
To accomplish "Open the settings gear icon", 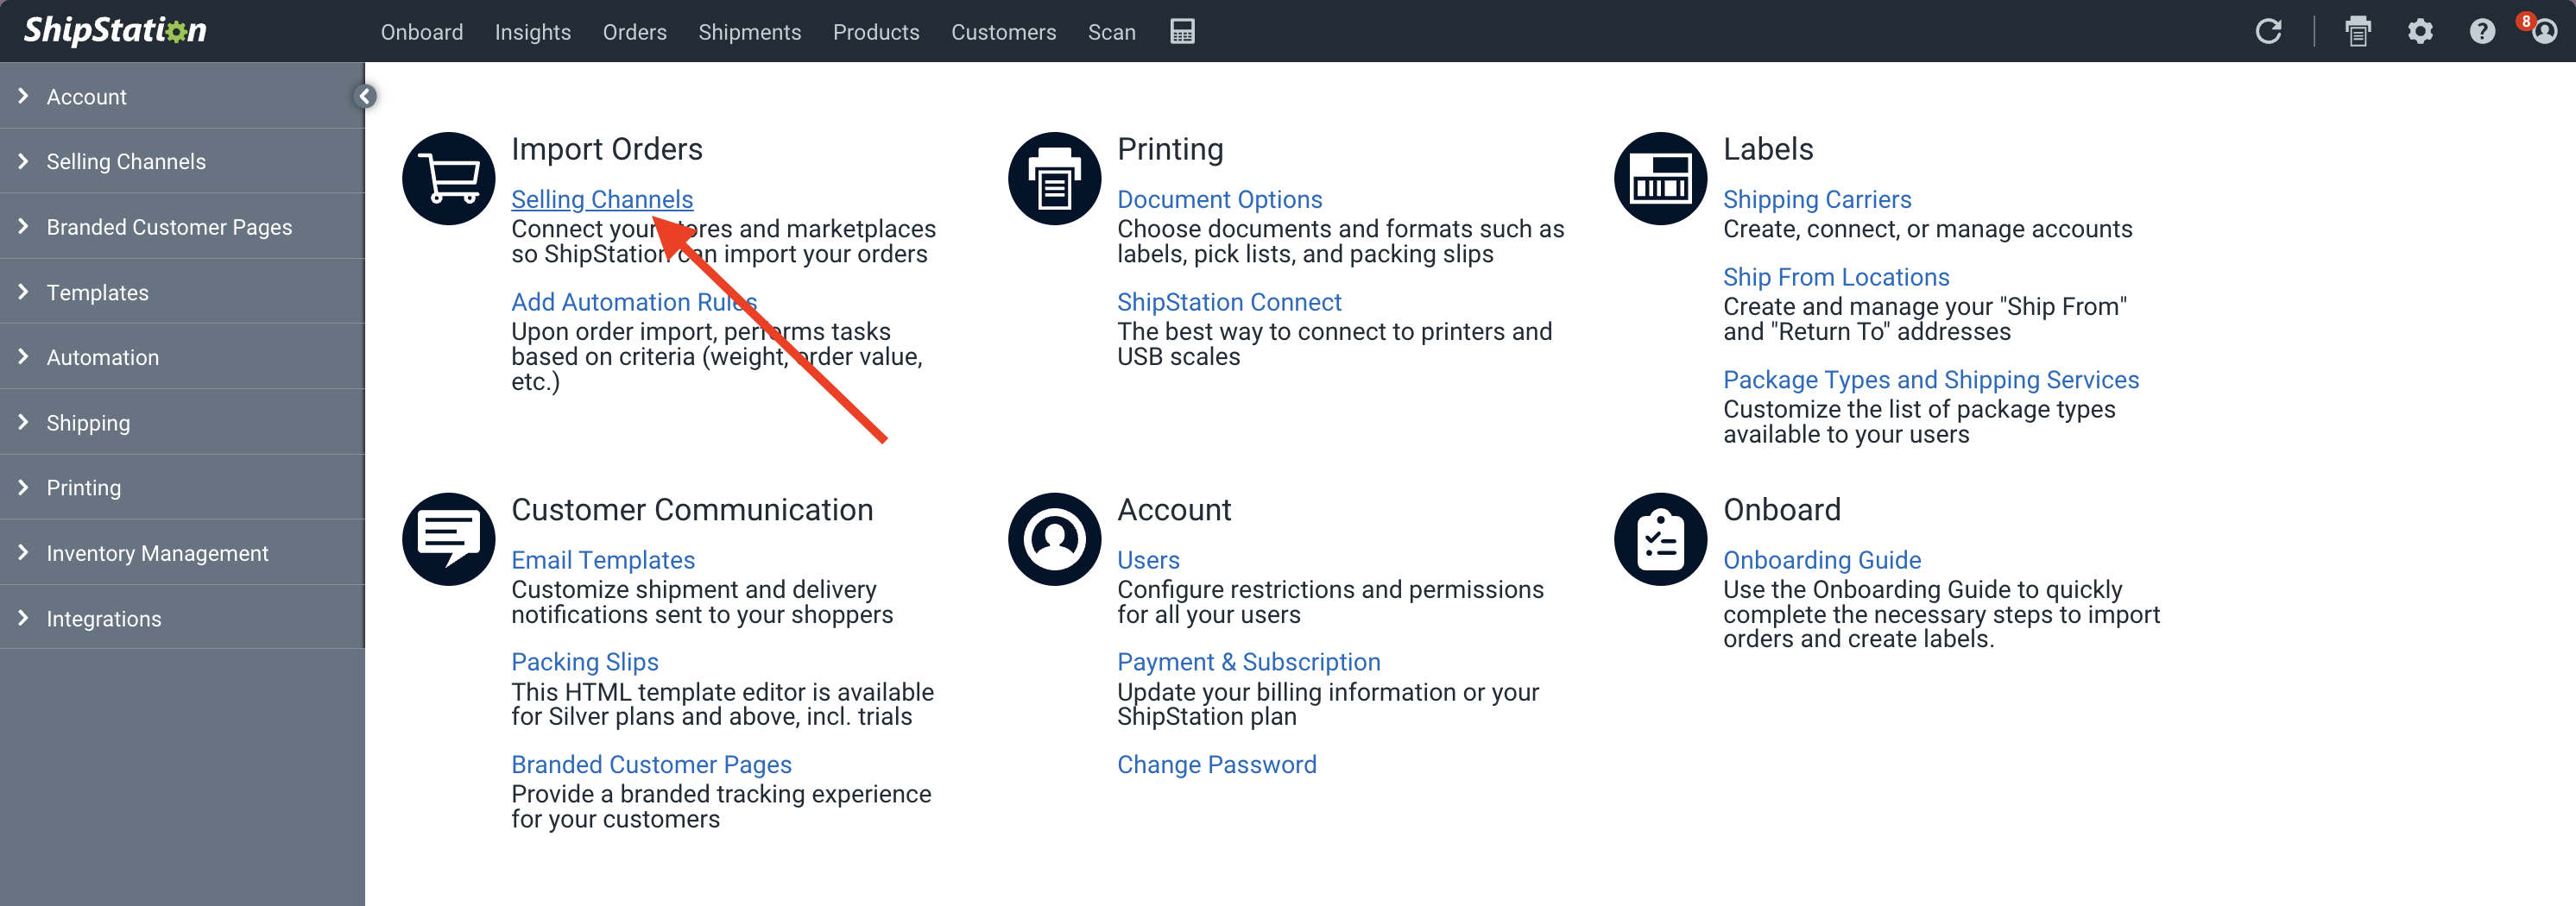I will coord(2420,31).
